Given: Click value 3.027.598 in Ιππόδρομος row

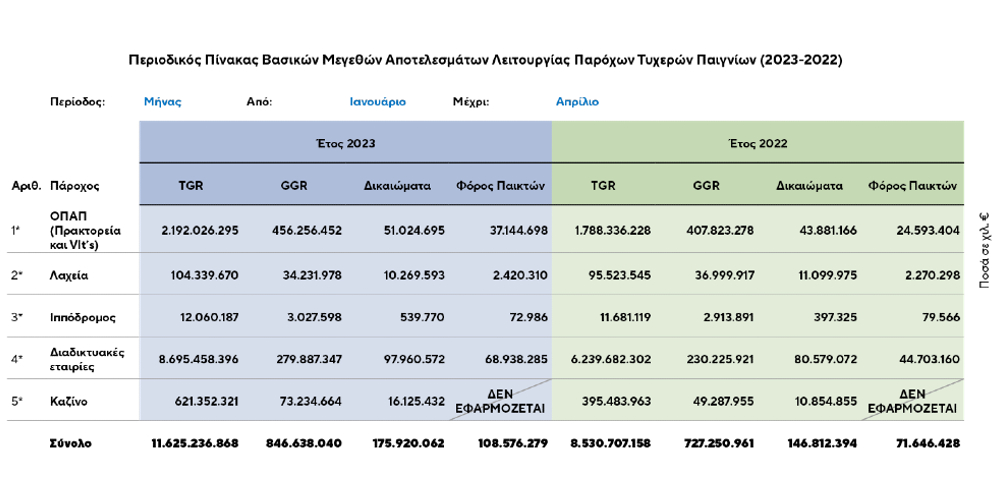Looking at the screenshot, I should (316, 317).
